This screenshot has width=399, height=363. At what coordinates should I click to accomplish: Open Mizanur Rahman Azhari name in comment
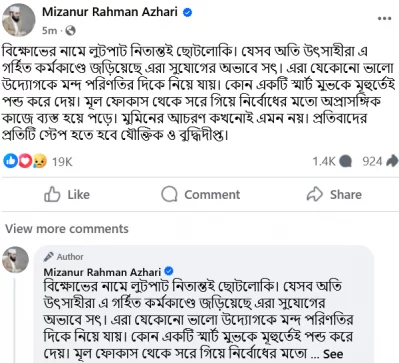click(102, 272)
